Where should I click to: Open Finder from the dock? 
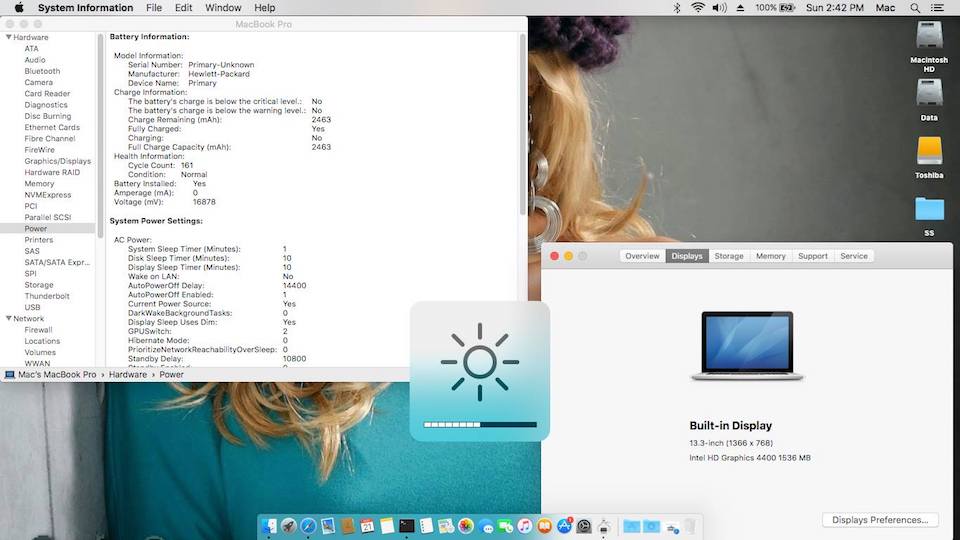point(269,526)
